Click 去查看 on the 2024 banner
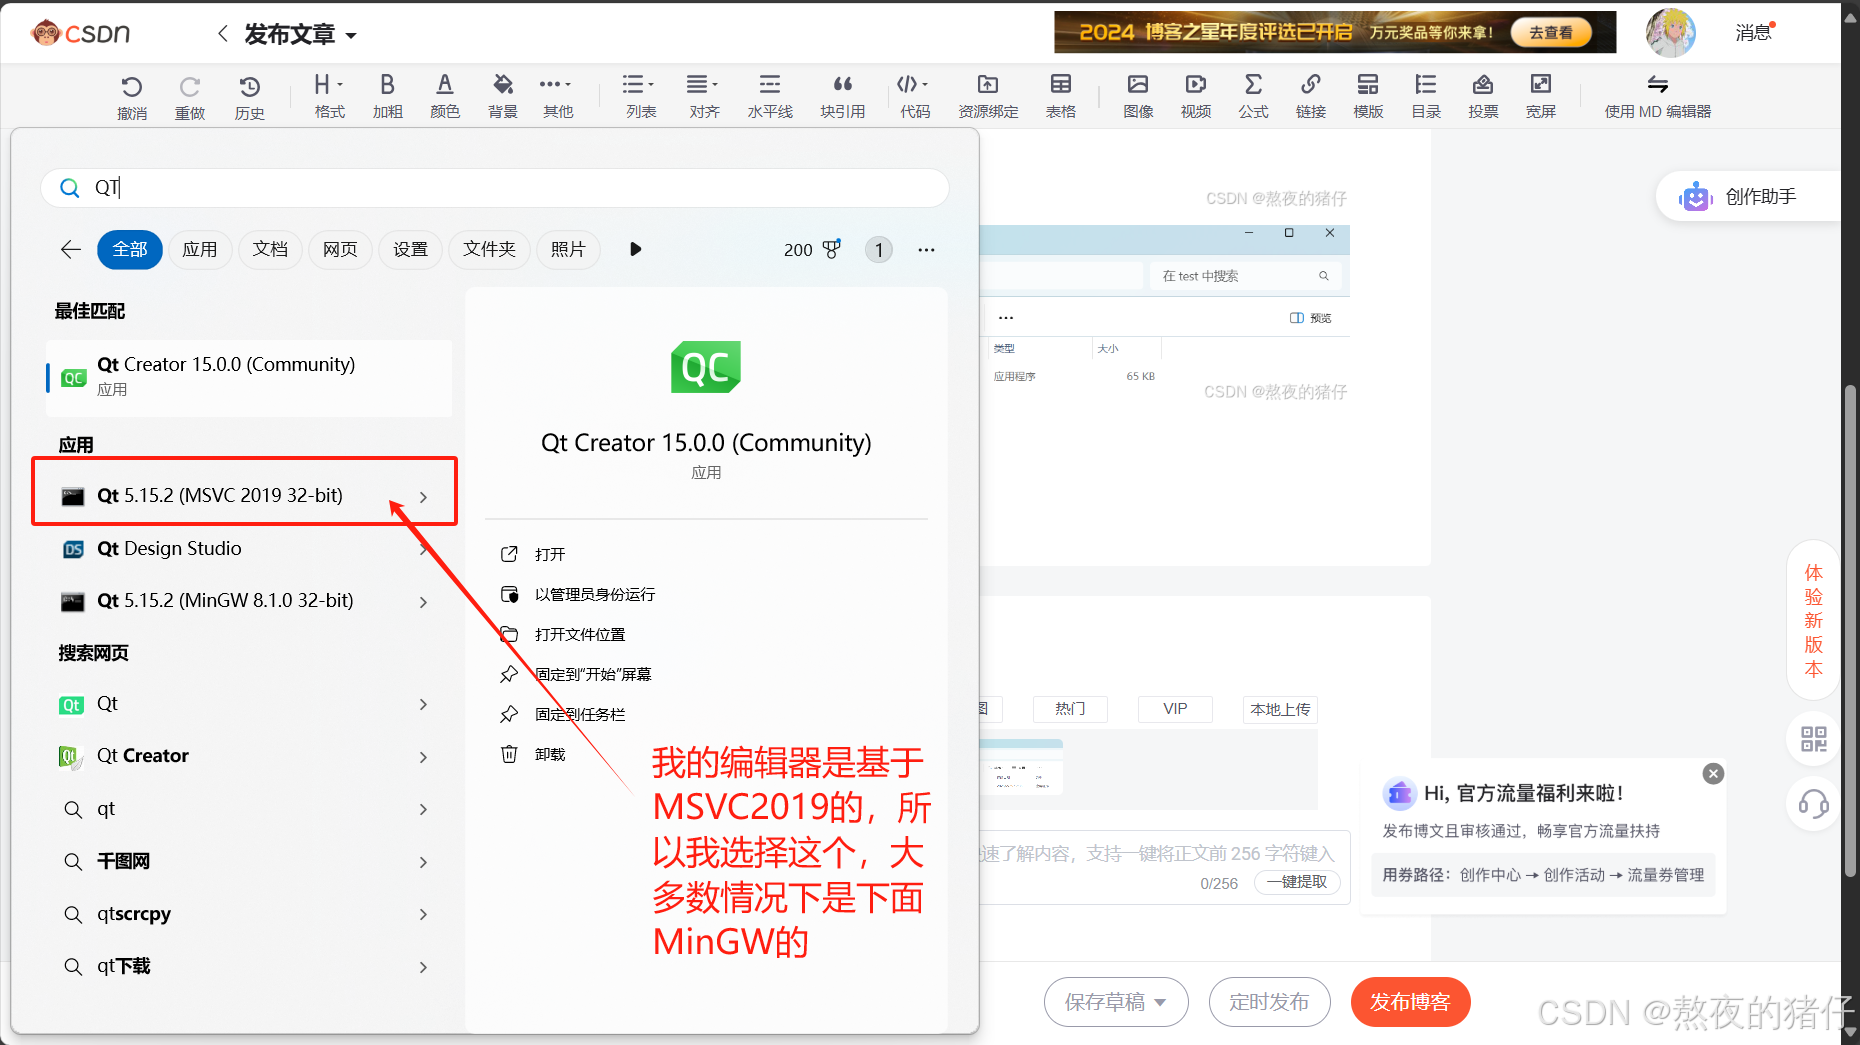1860x1045 pixels. (x=1550, y=32)
